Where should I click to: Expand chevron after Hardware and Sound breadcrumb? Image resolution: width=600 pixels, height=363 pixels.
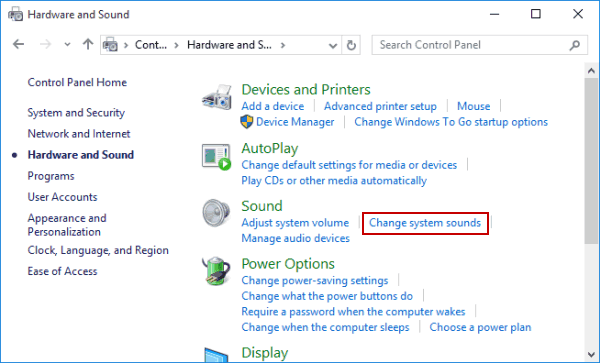[x=283, y=45]
